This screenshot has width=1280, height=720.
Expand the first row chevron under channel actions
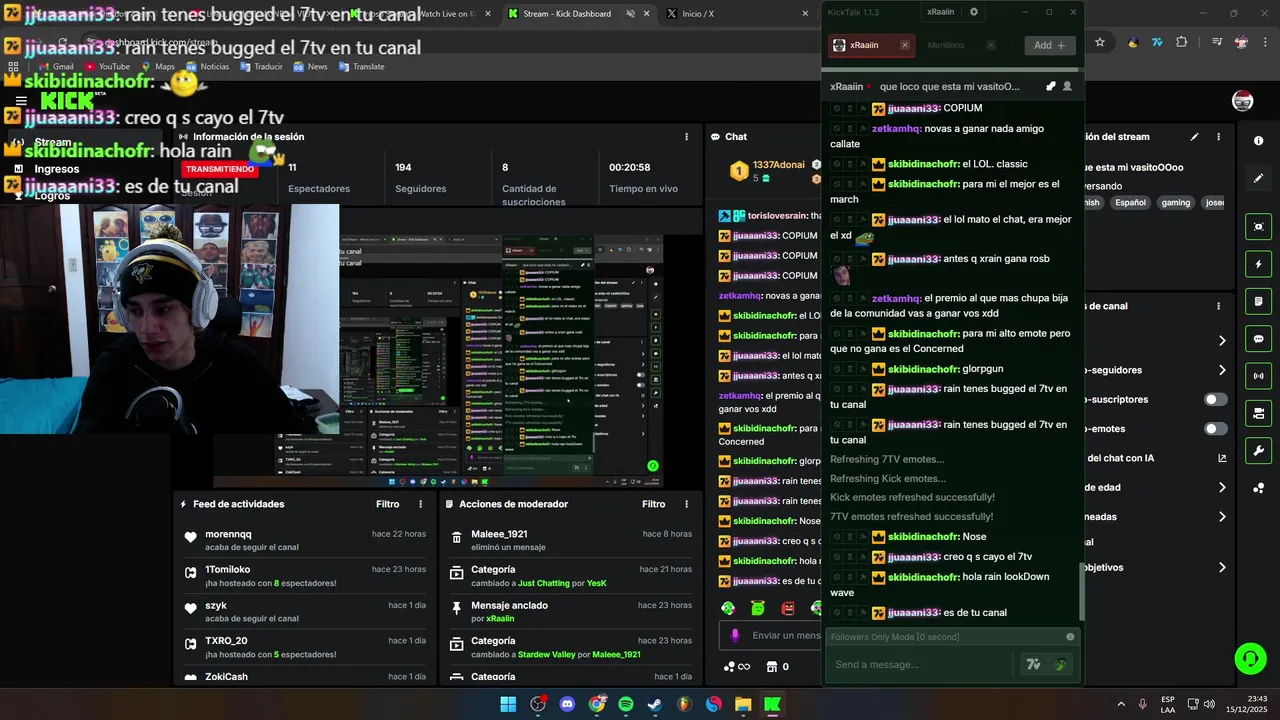1222,341
